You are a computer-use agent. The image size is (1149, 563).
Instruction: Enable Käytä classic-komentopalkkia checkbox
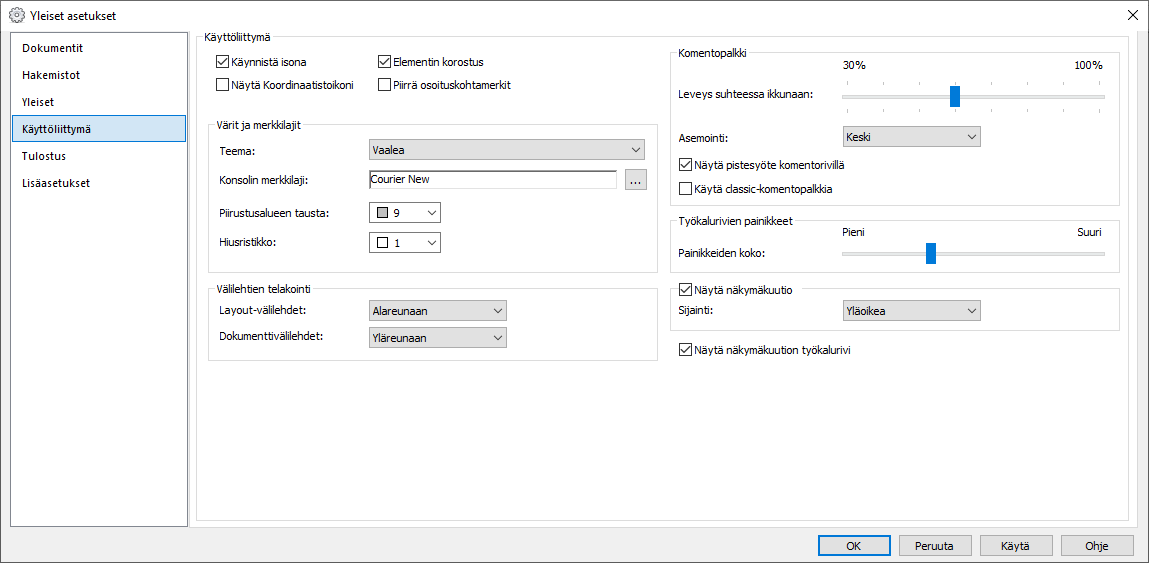tap(685, 188)
